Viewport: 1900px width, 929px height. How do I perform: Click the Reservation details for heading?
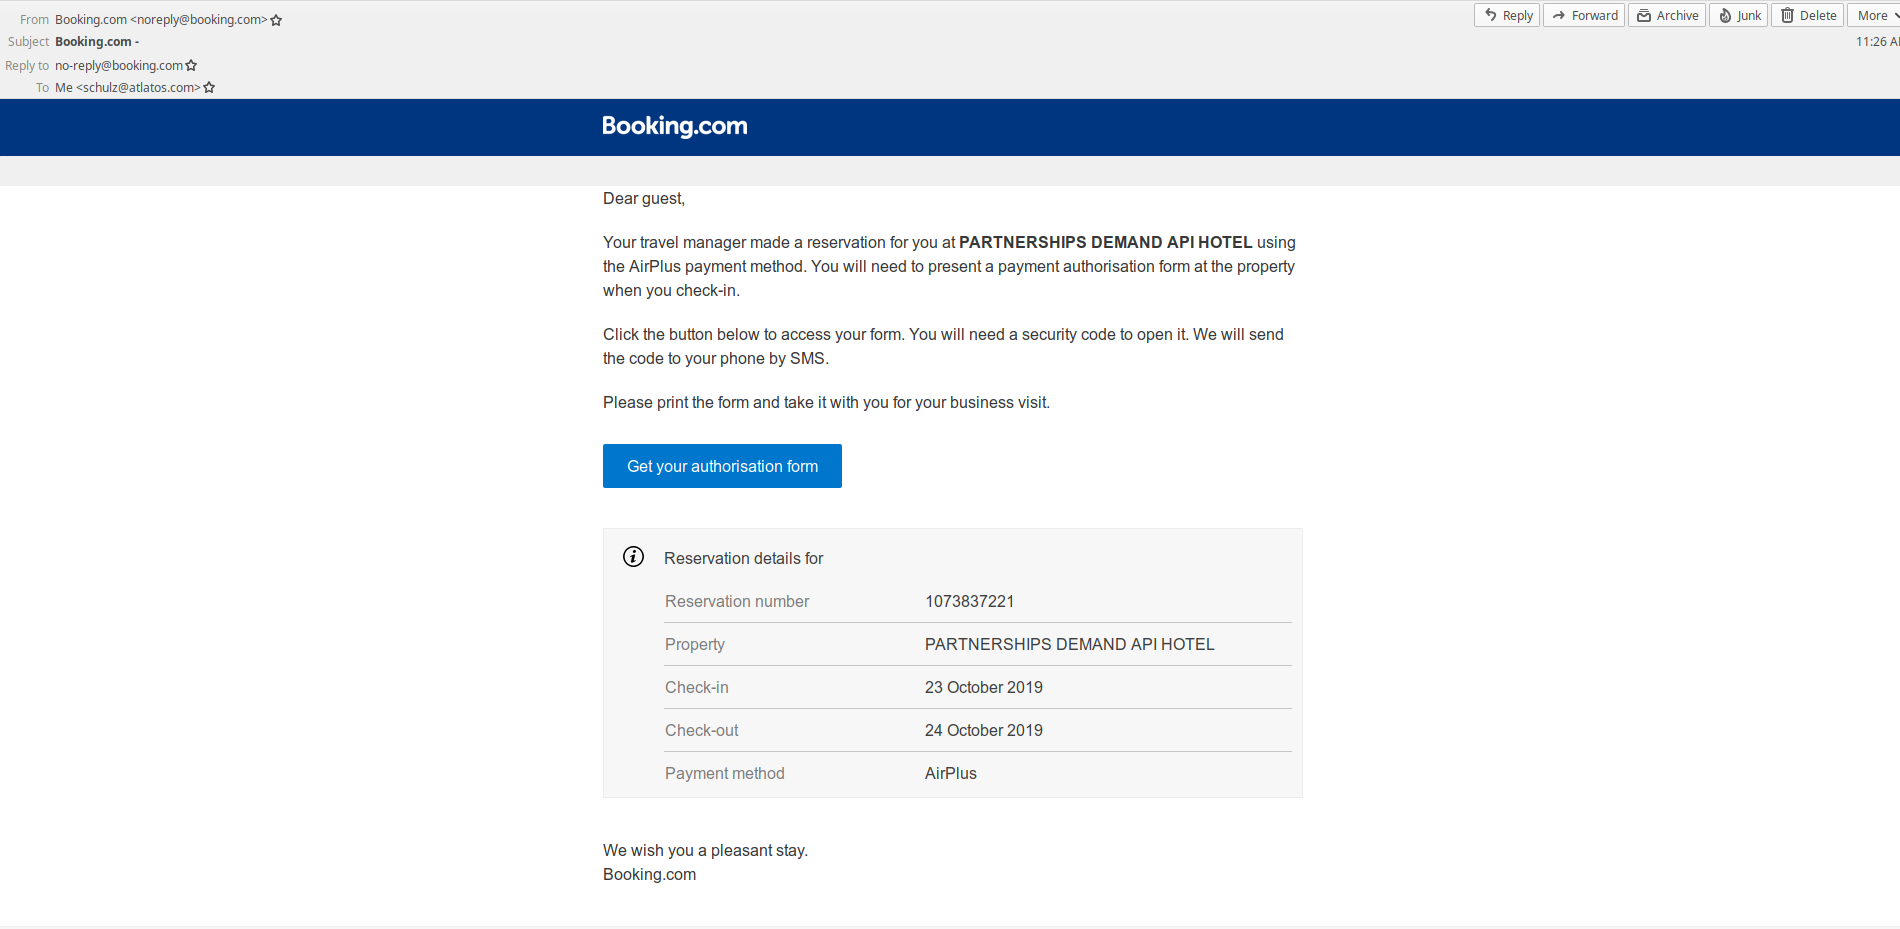pyautogui.click(x=743, y=558)
